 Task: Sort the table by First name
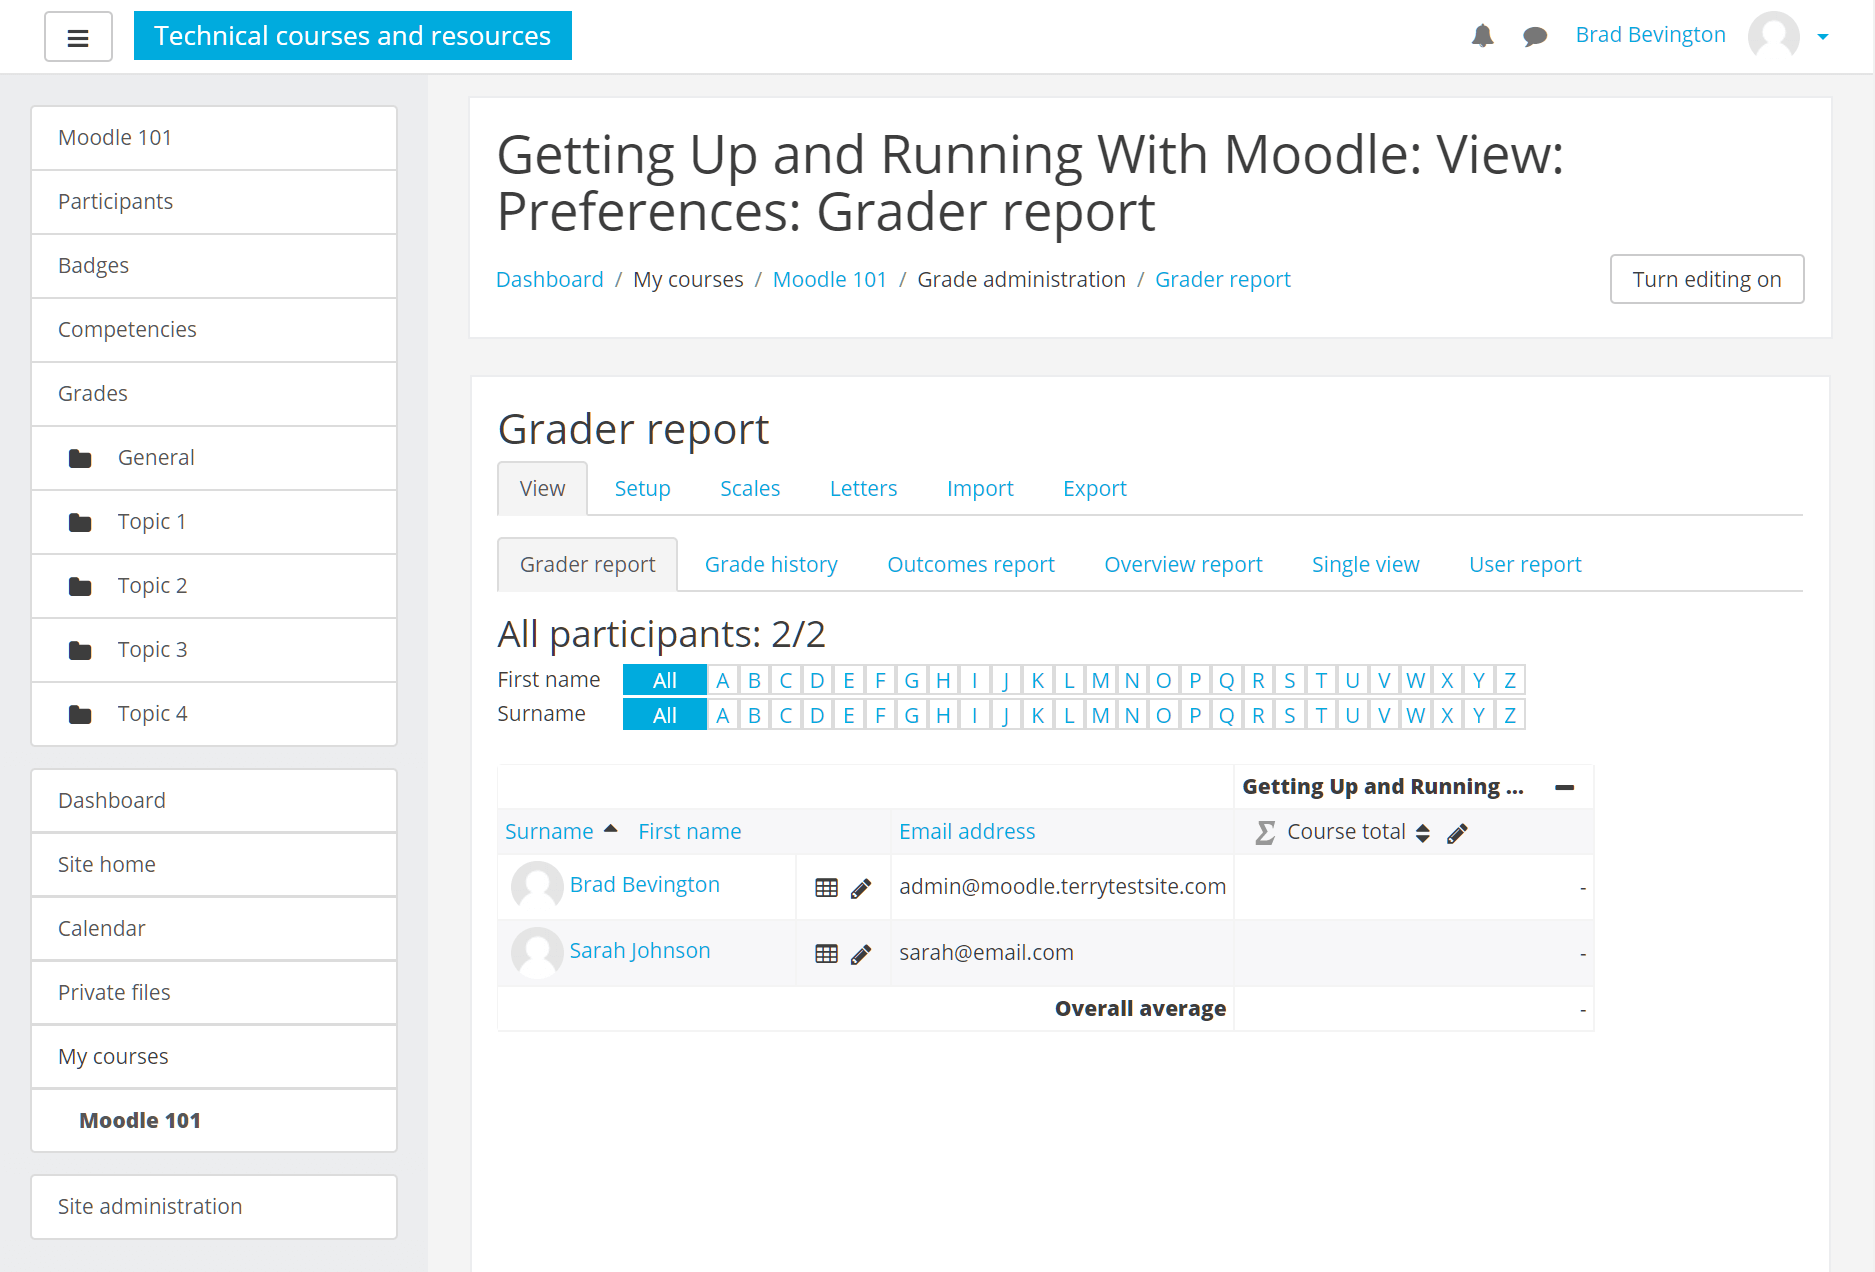(690, 831)
